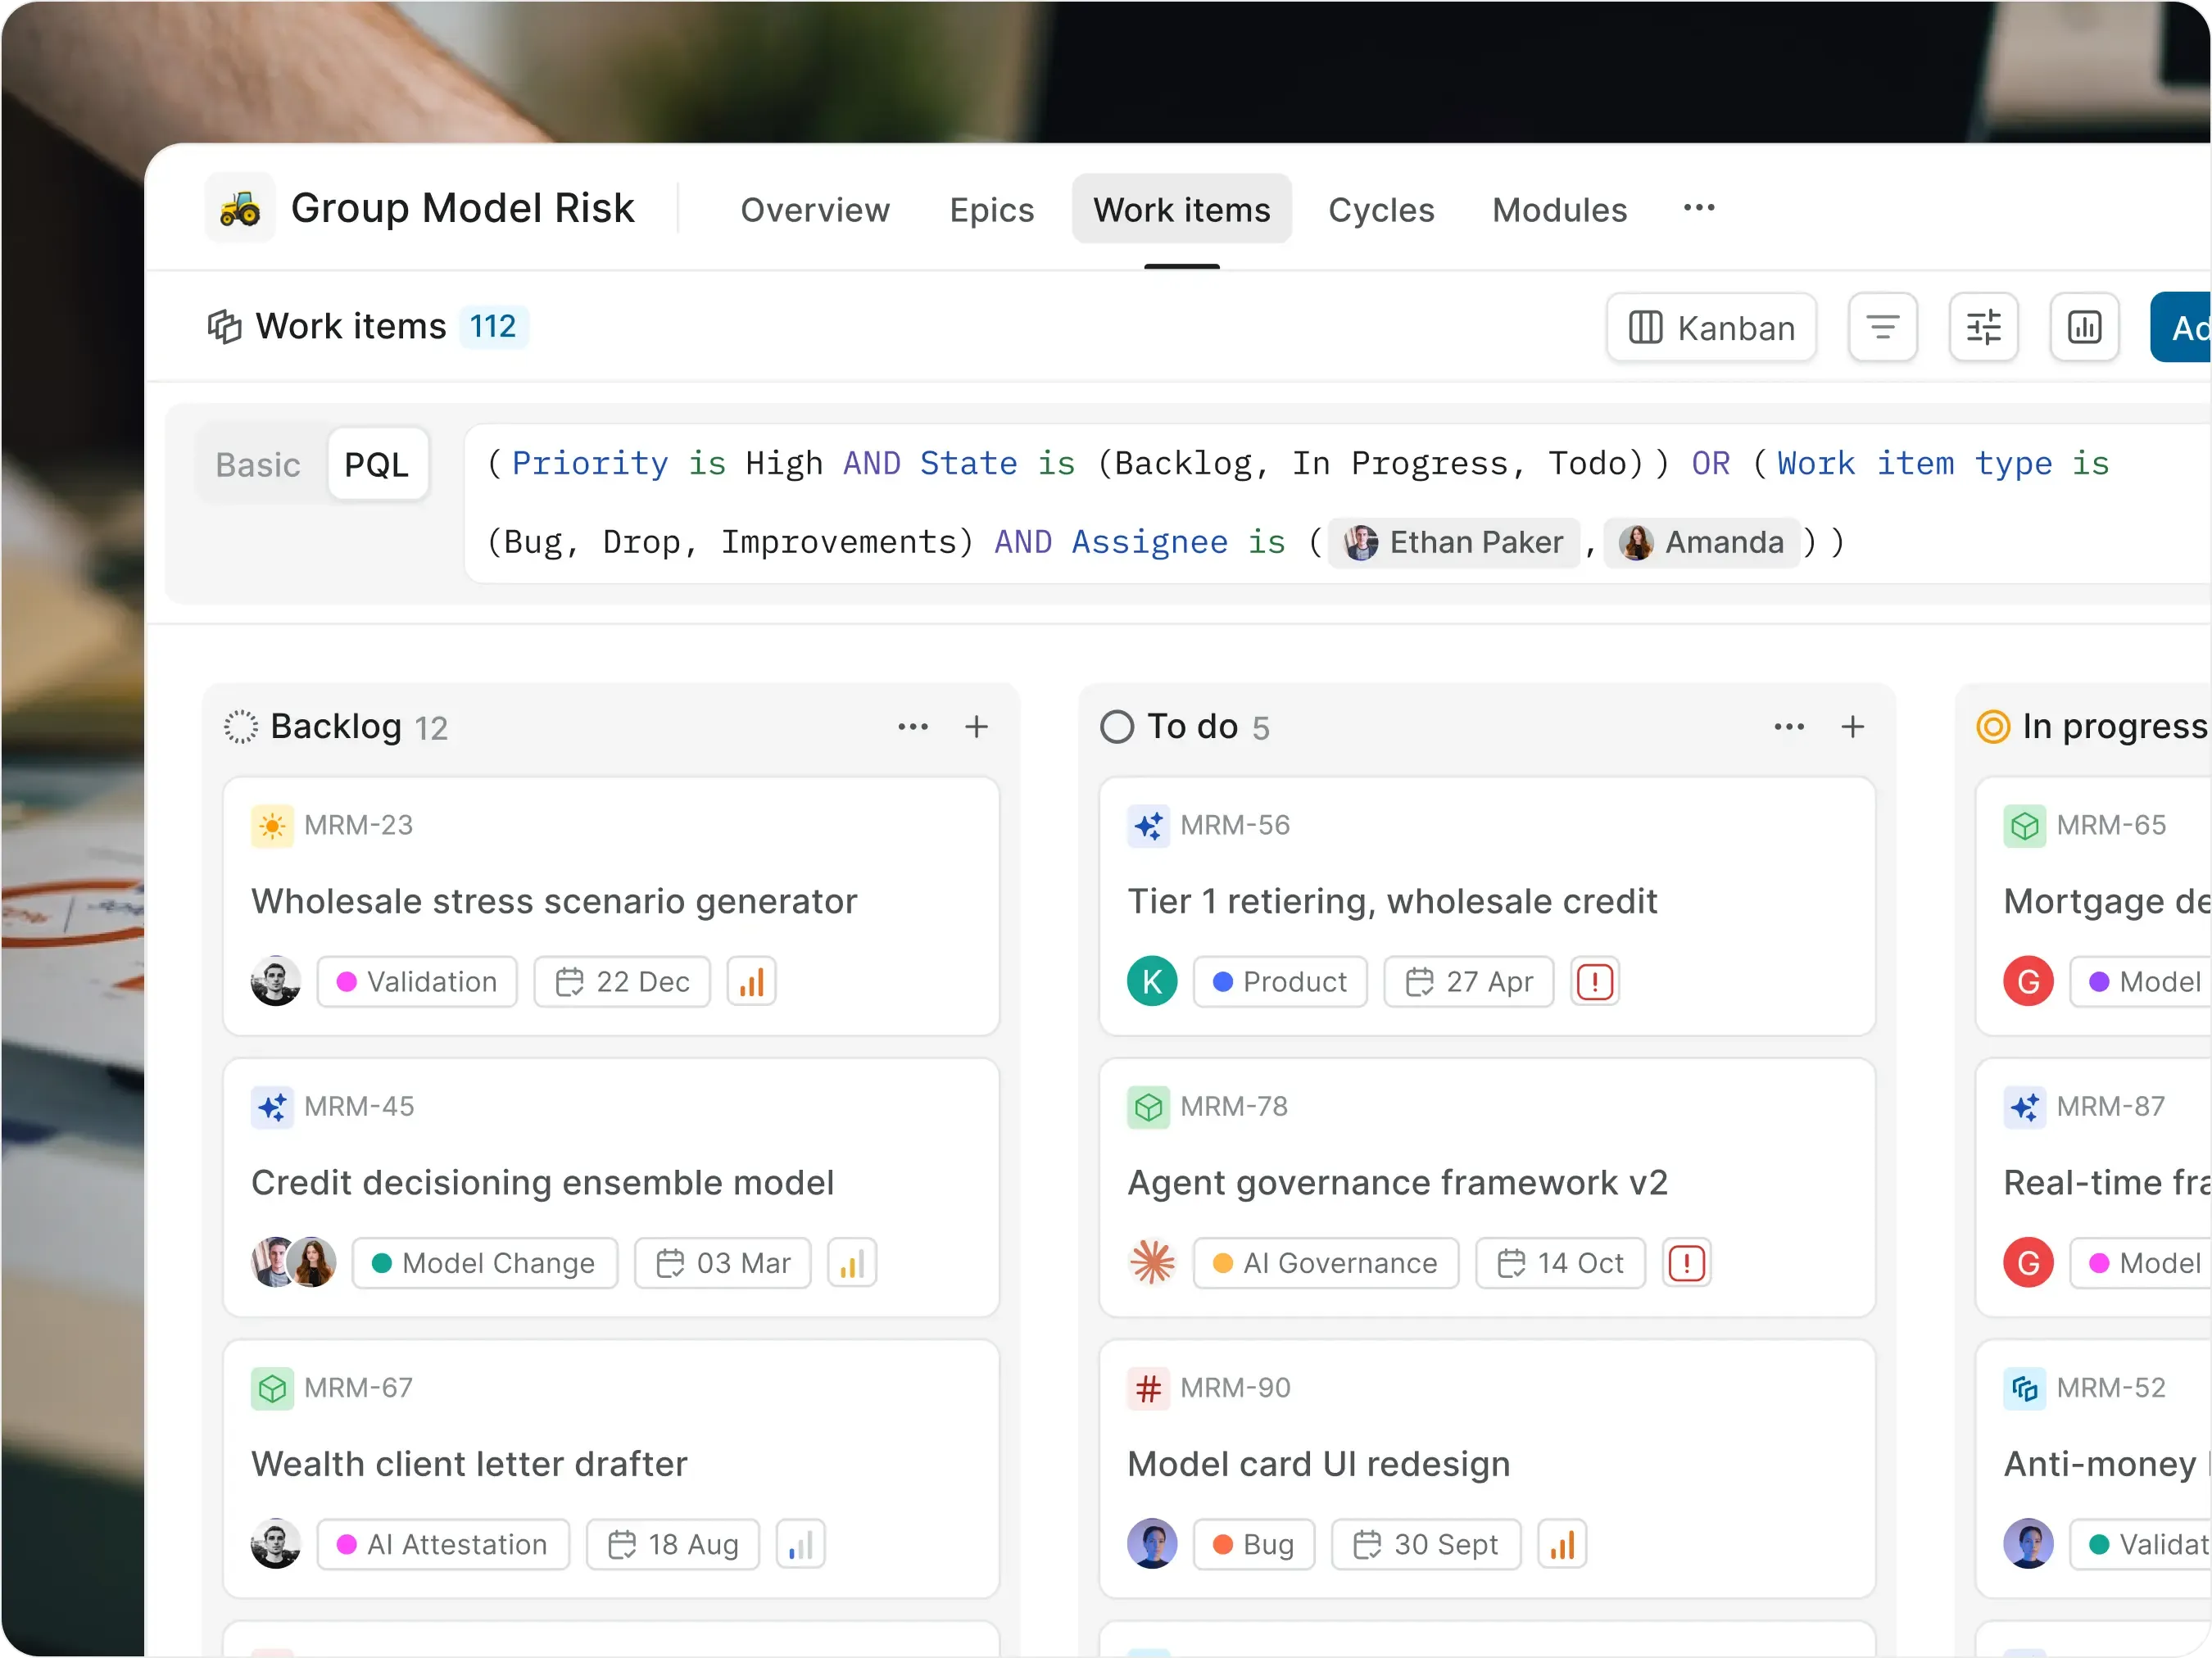Click the Ethan Paker assignee chip

click(1454, 542)
